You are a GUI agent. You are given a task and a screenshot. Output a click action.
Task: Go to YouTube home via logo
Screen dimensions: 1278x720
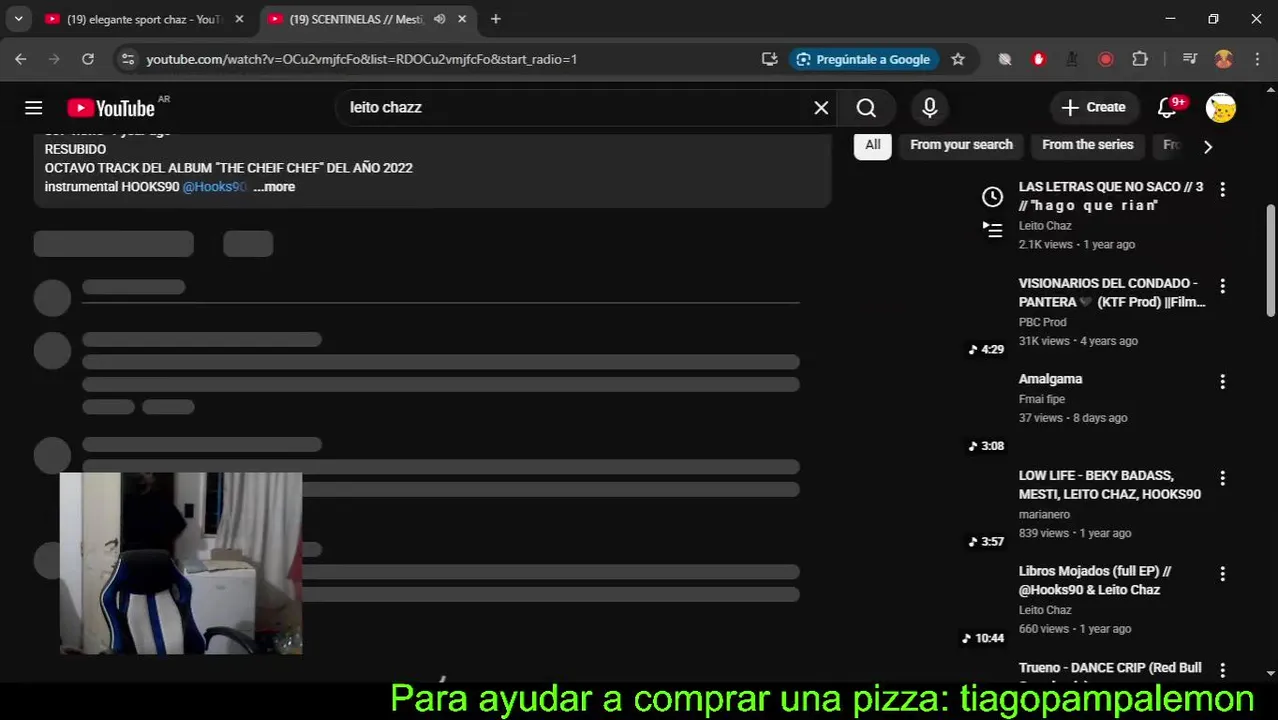111,108
